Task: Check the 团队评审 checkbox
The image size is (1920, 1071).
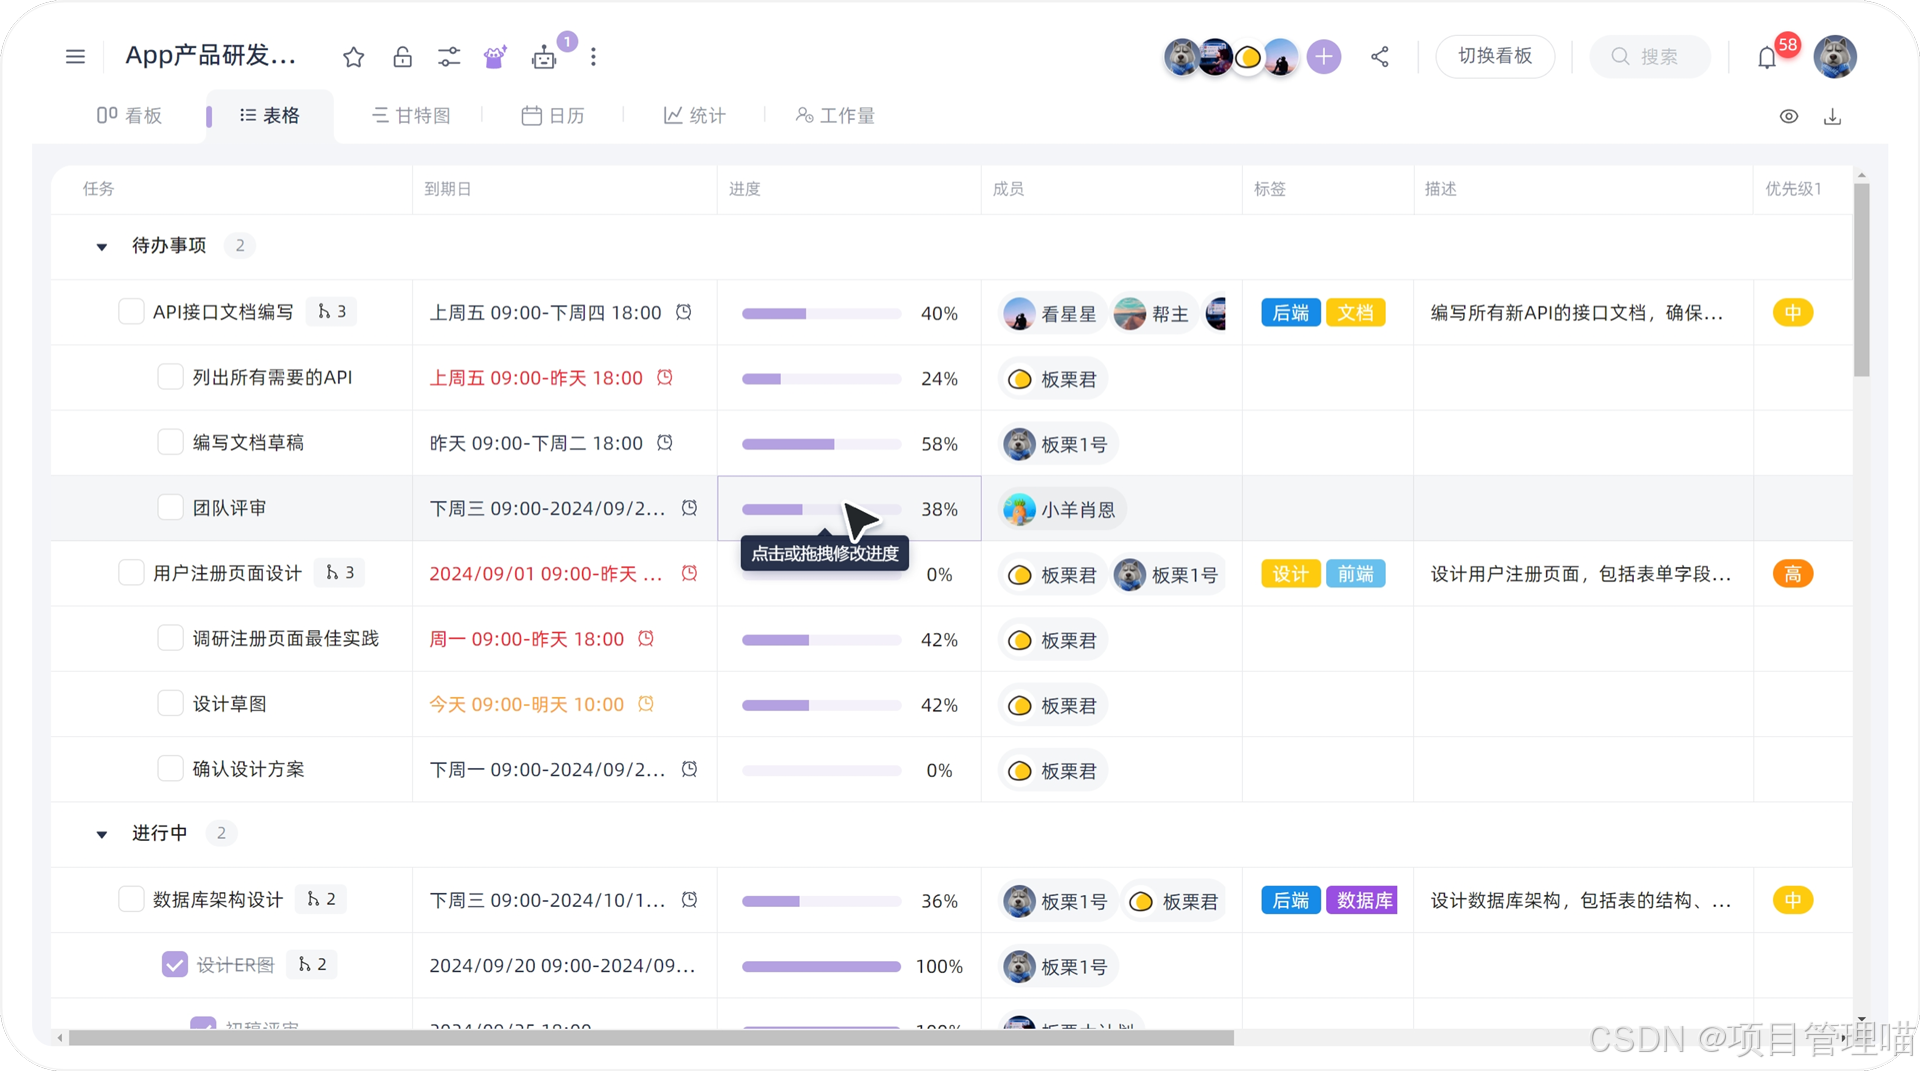Action: [170, 508]
